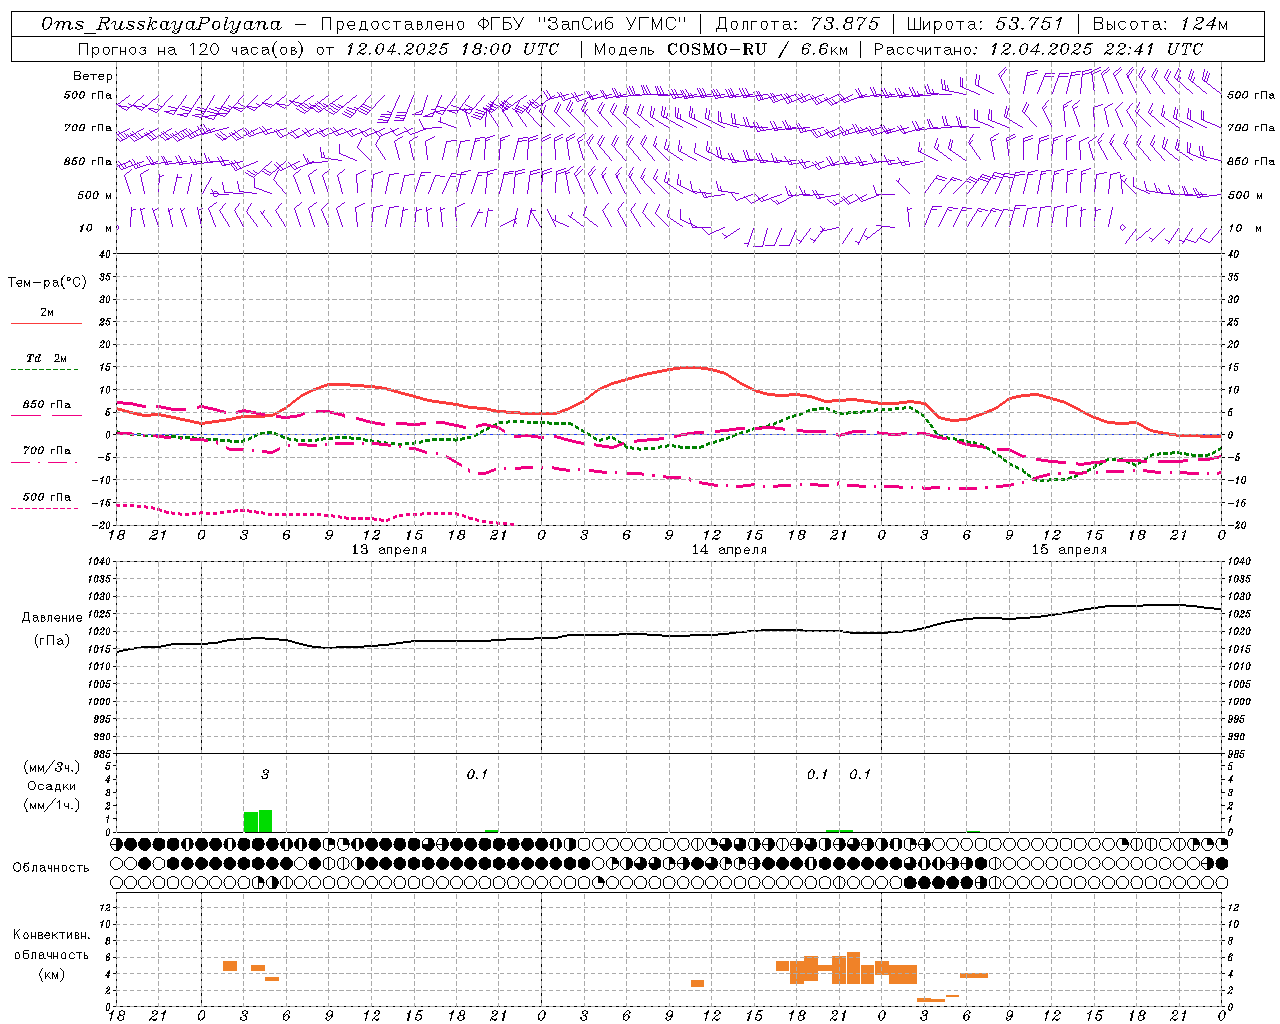
Task: Click the '13 апреля' date label
Action: click(x=389, y=550)
